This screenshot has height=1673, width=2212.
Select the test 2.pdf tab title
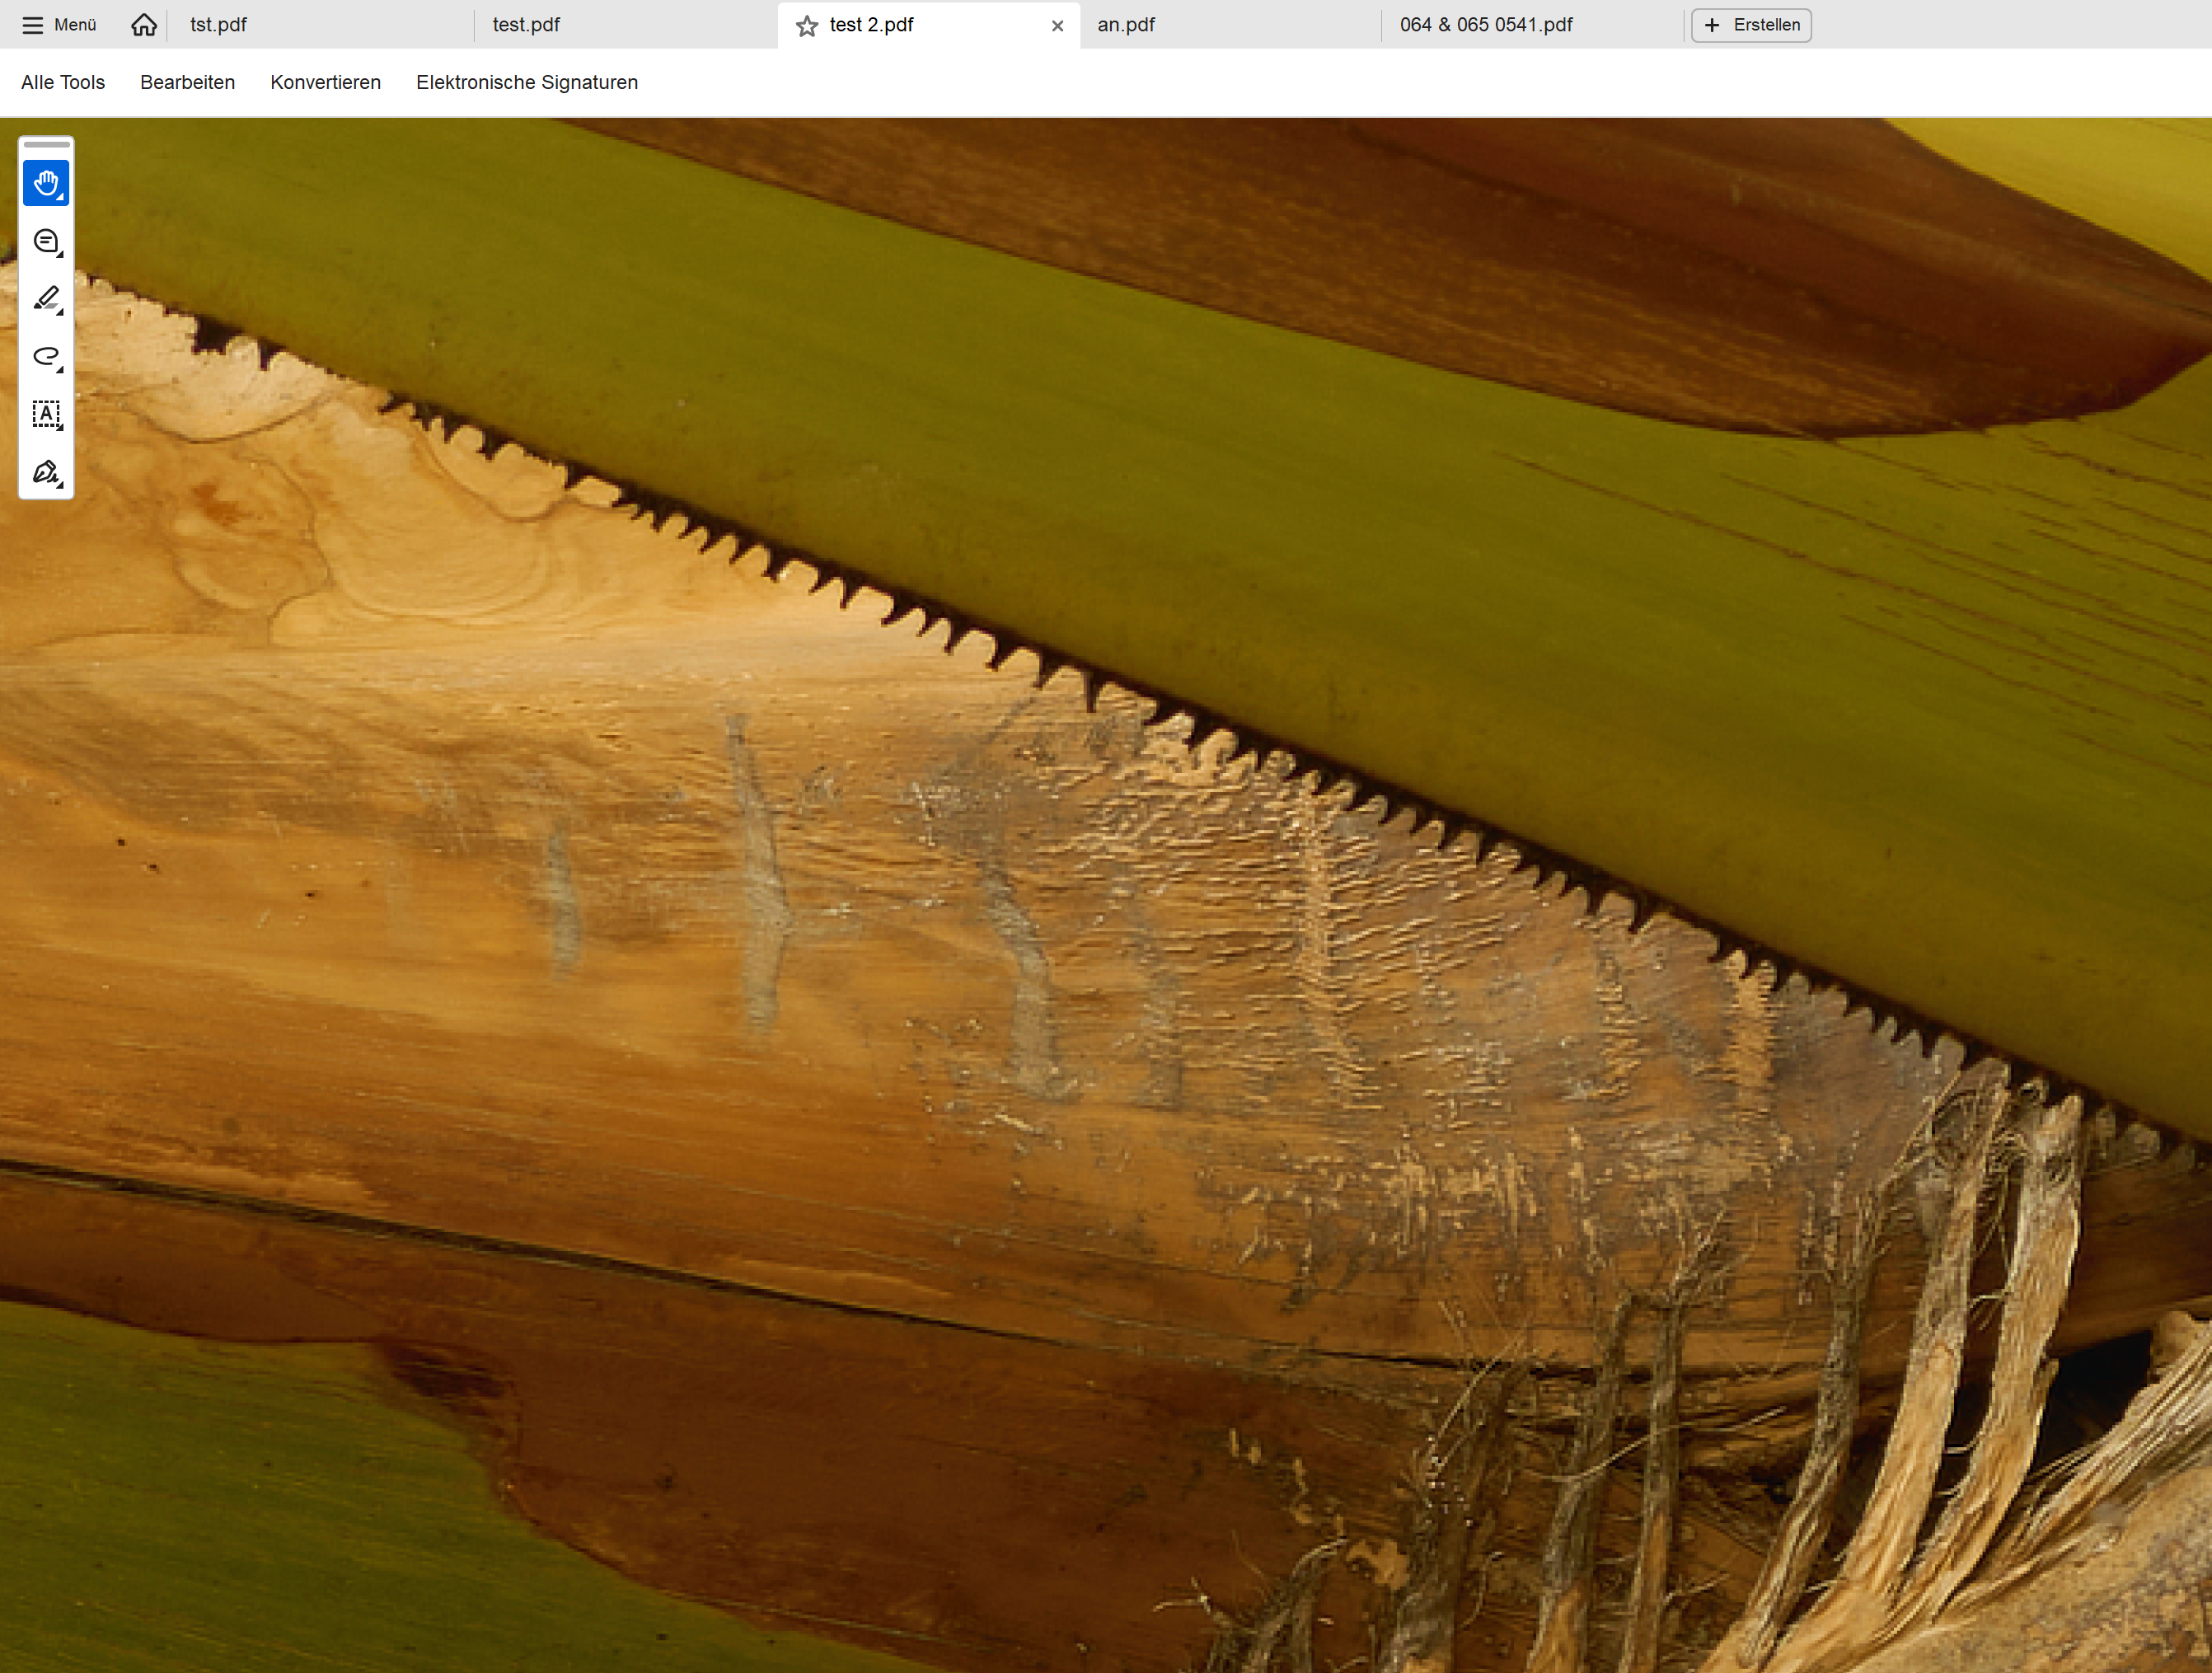(x=871, y=25)
